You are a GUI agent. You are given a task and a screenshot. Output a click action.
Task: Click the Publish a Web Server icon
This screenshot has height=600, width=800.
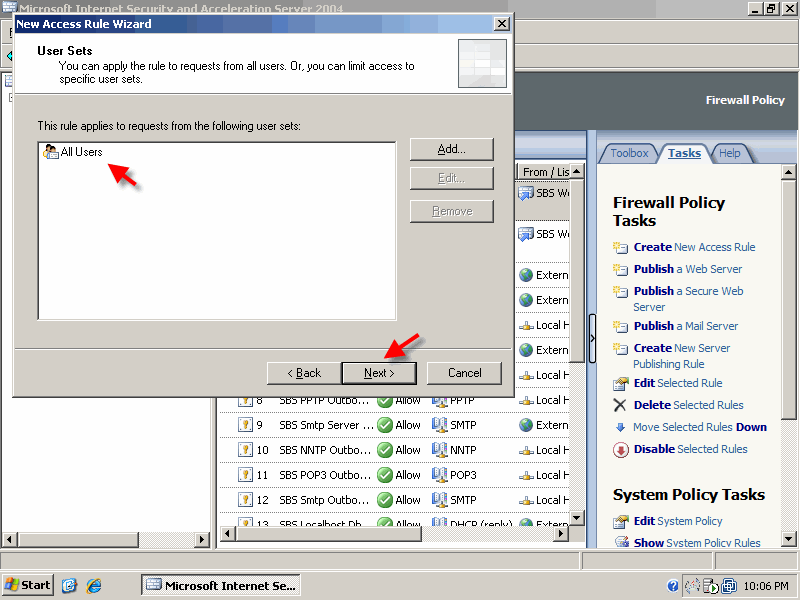point(620,269)
